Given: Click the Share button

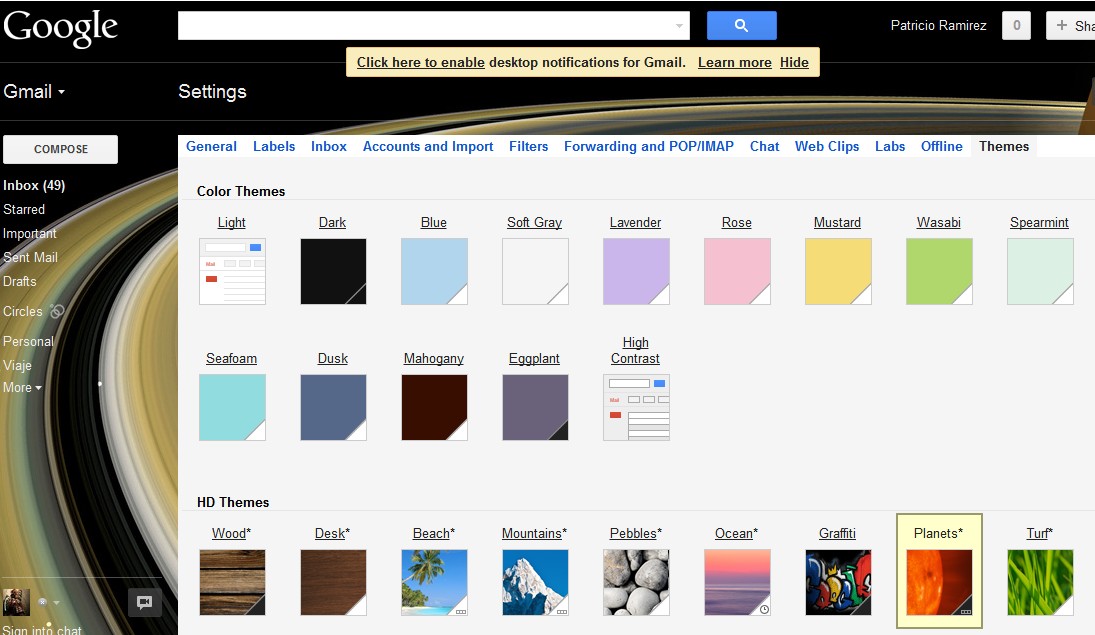Looking at the screenshot, I should pyautogui.click(x=1071, y=26).
